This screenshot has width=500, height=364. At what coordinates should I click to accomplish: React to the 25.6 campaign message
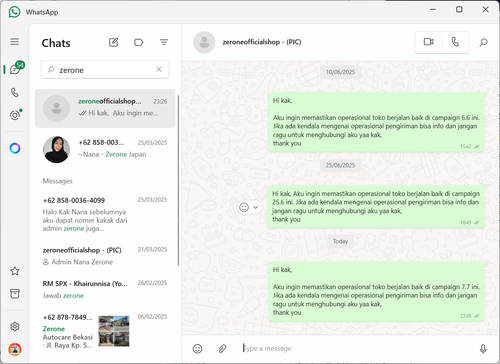[244, 207]
